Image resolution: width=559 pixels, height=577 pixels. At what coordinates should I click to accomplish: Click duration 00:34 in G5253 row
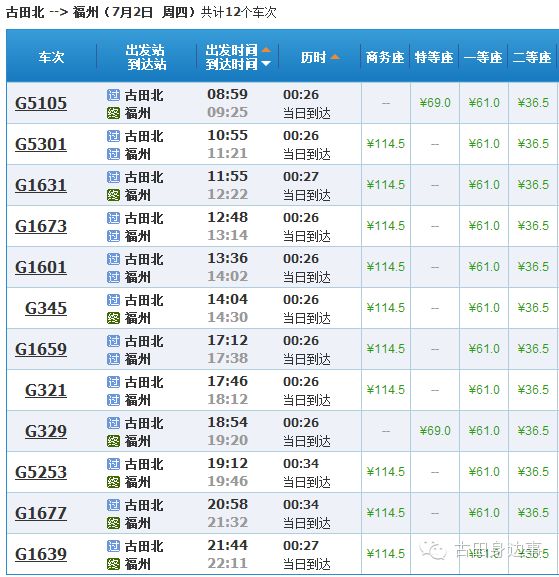pyautogui.click(x=301, y=464)
